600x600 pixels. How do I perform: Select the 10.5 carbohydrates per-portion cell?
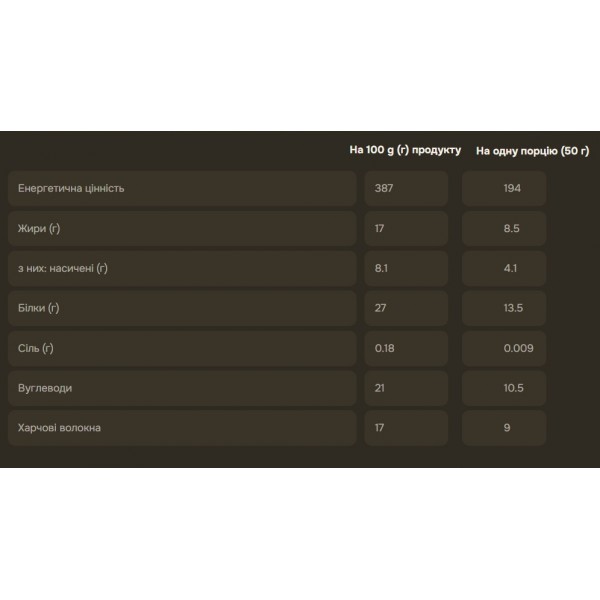(x=504, y=388)
